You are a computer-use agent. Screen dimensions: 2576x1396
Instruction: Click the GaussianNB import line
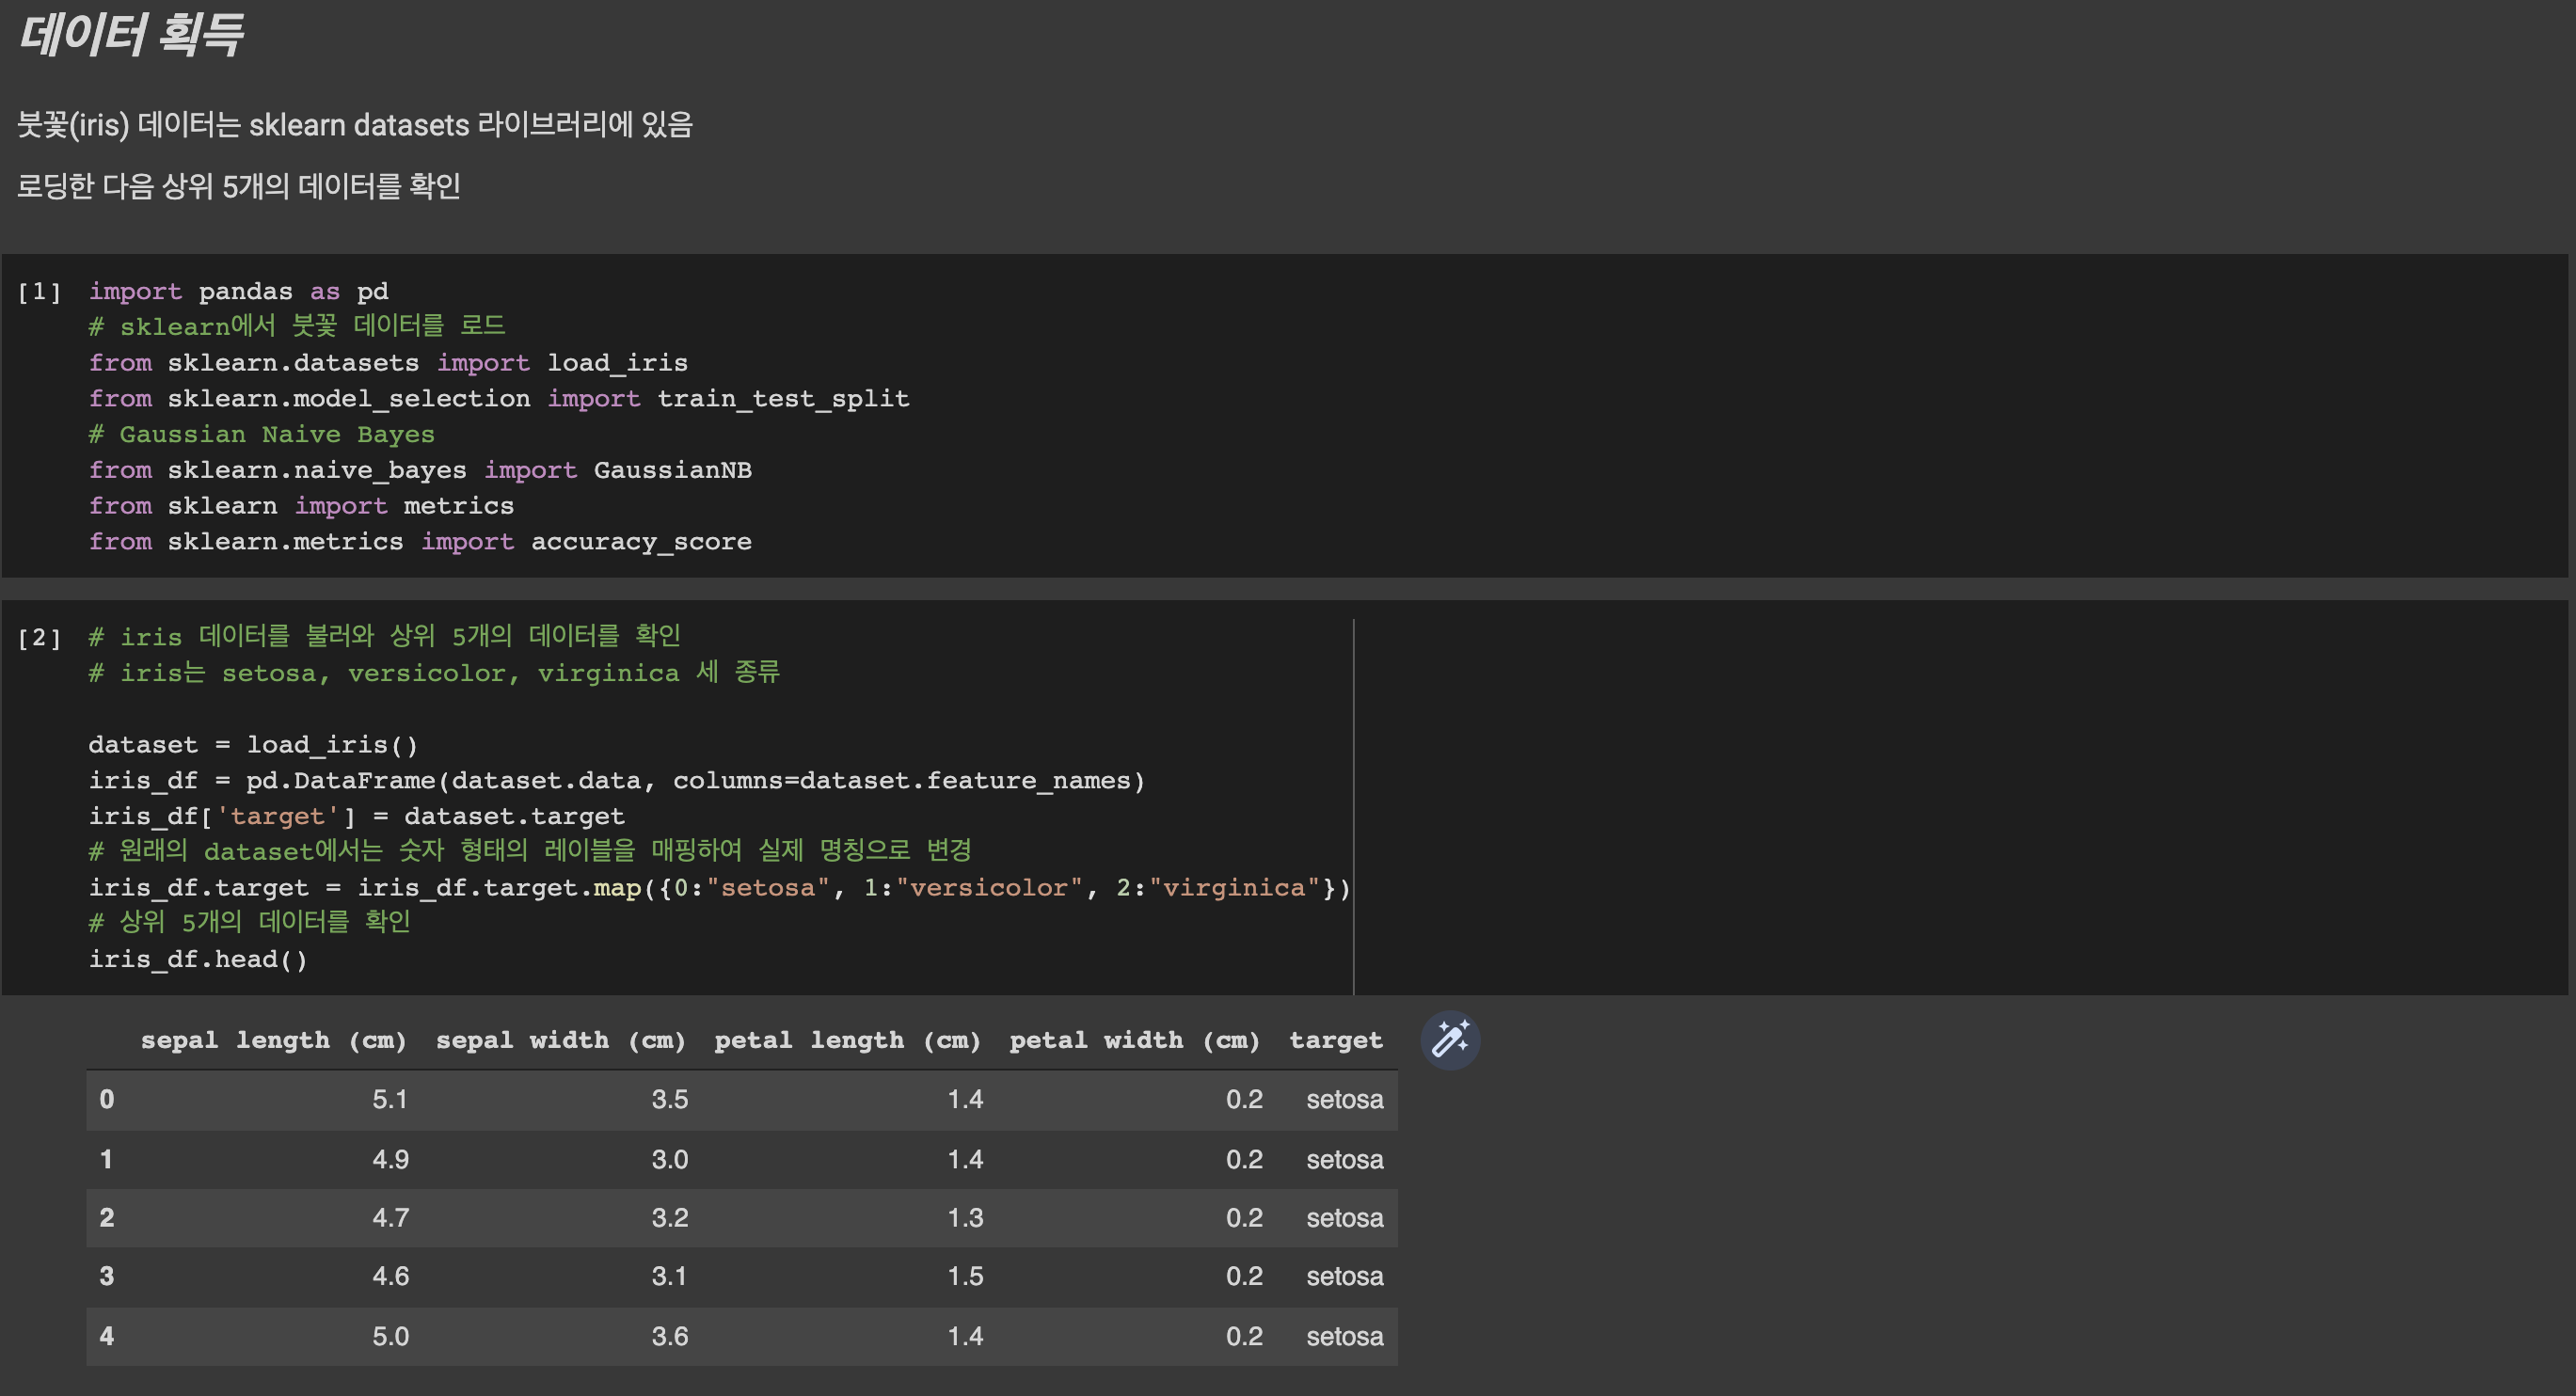pyautogui.click(x=420, y=470)
